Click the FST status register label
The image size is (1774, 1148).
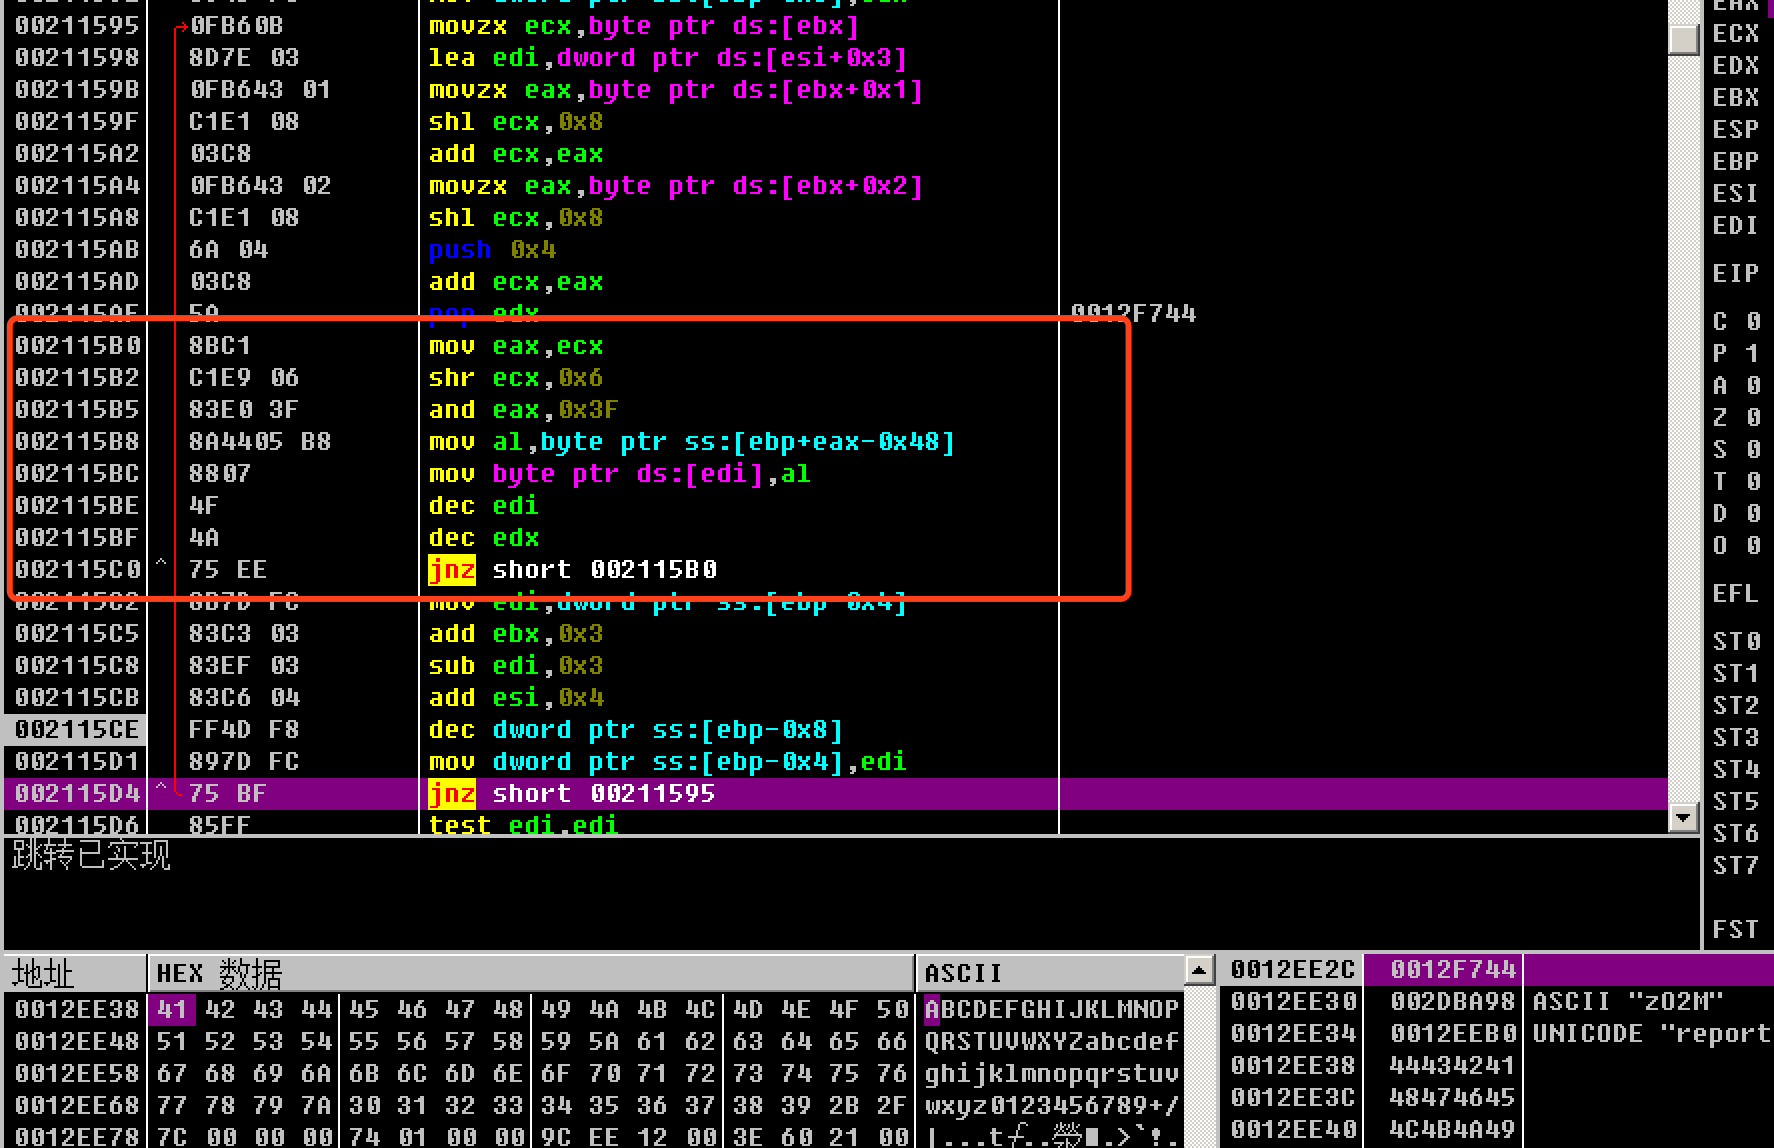[1736, 930]
